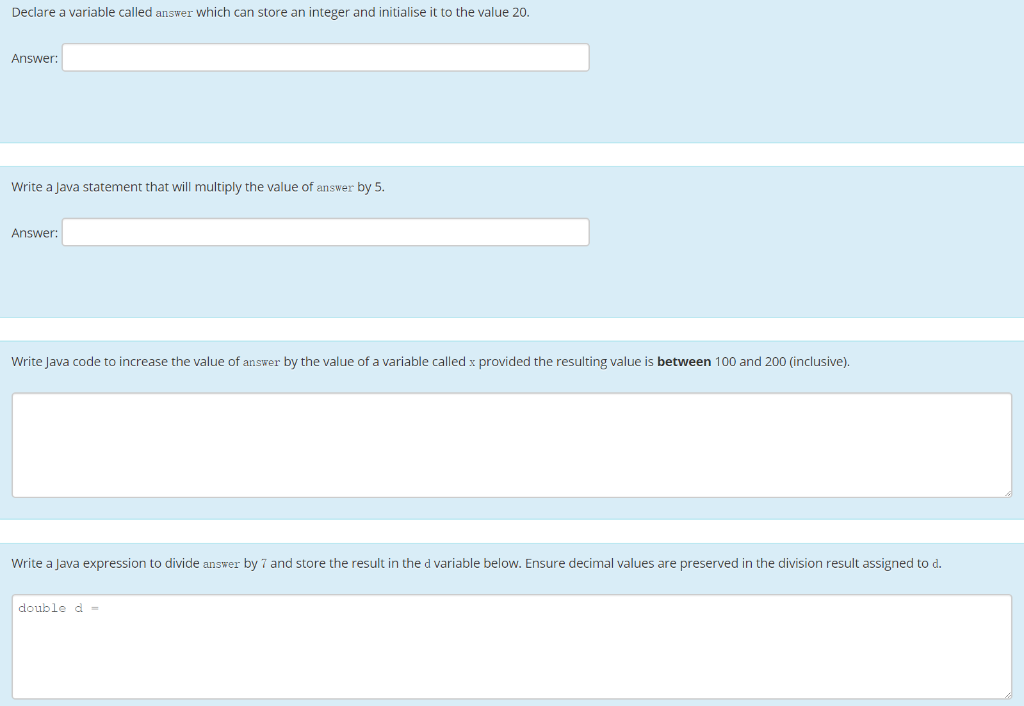Click the question text "Declare a variable called"
Viewport: 1024px width, 706px height.
82,12
